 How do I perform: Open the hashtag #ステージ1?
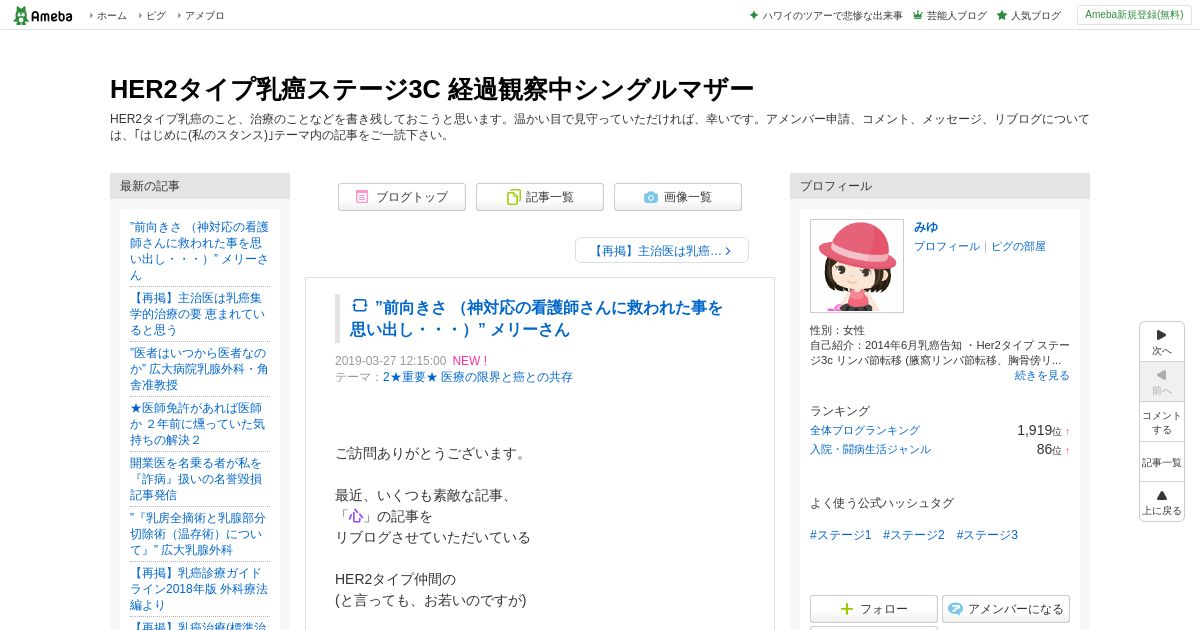click(841, 535)
